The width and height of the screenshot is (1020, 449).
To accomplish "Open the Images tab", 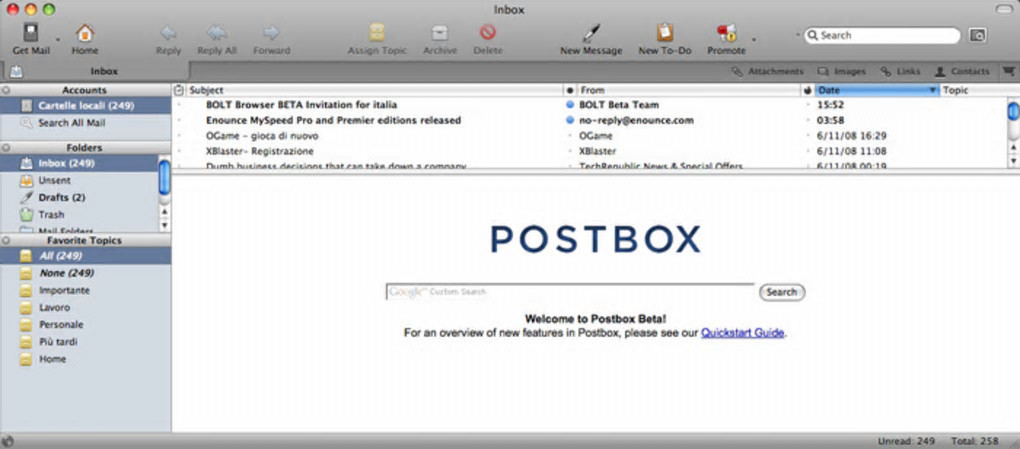I will click(842, 72).
